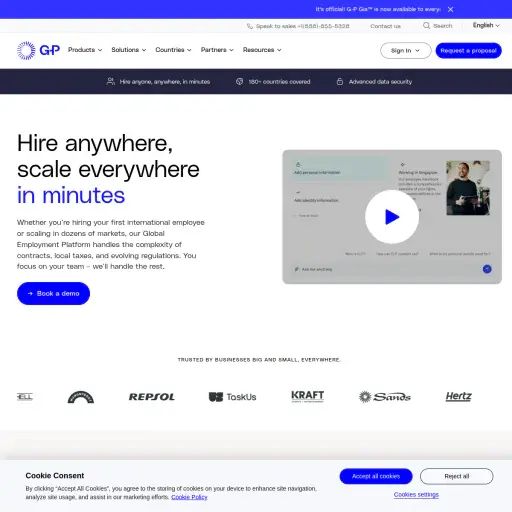The height and width of the screenshot is (512, 512).
Task: Click Request a proposal button
Action: (x=468, y=51)
